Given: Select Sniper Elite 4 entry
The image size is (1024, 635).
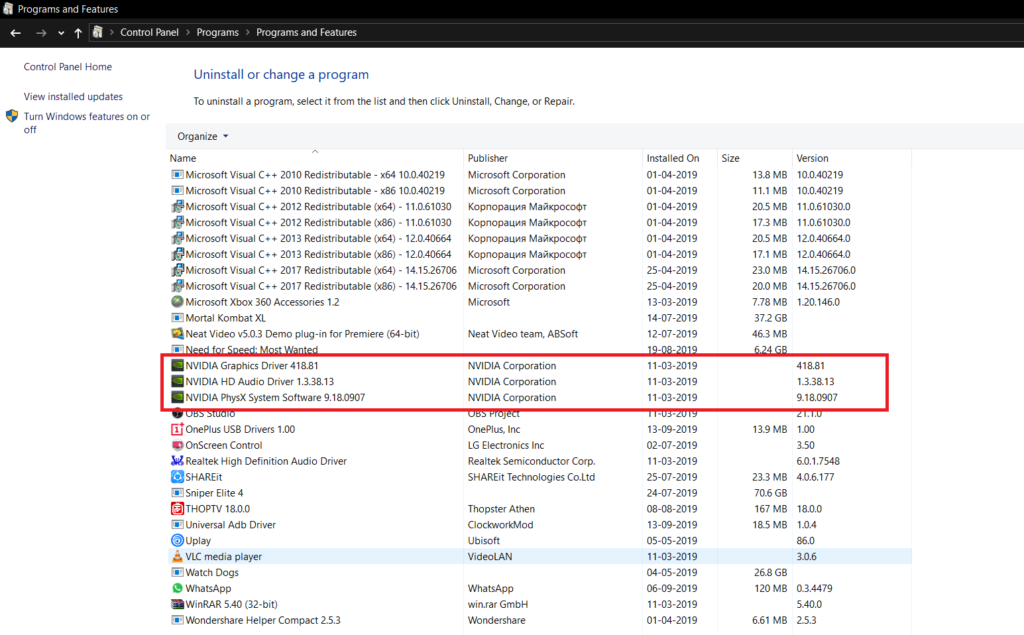Looking at the screenshot, I should (214, 493).
